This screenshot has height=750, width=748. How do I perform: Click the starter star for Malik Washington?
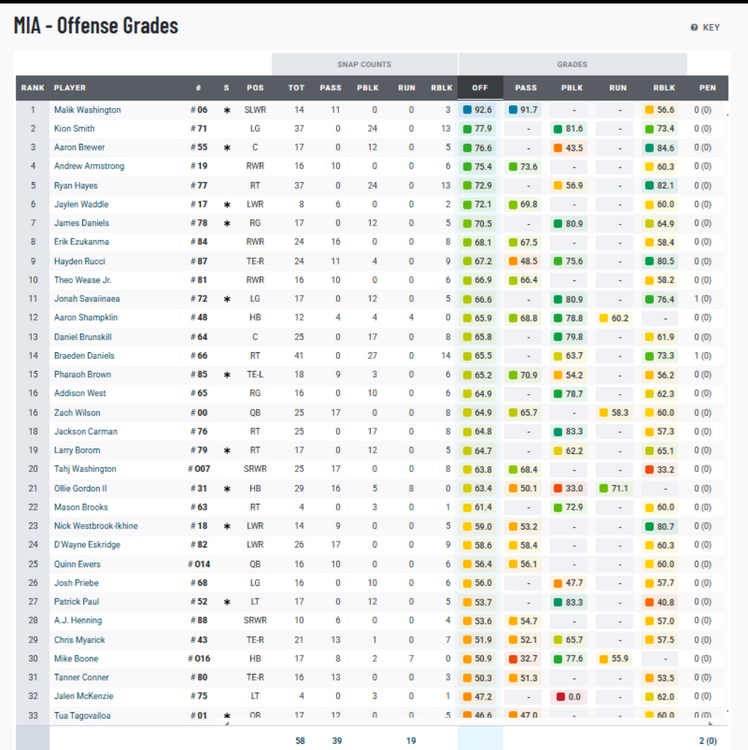point(227,110)
